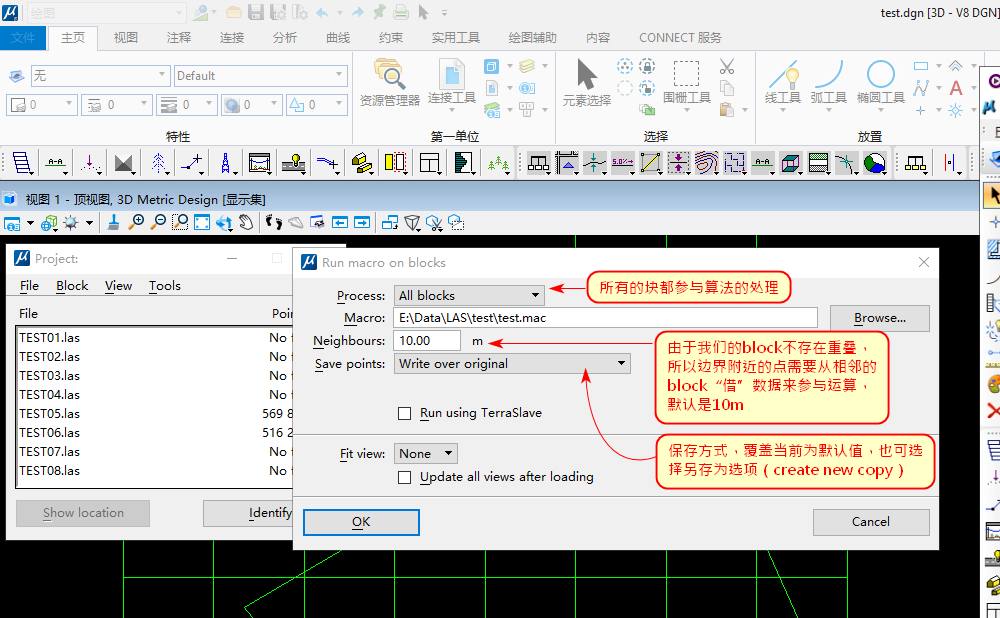The width and height of the screenshot is (1000, 618).
Task: Click the save floppy disk icon in title bar
Action: (256, 12)
